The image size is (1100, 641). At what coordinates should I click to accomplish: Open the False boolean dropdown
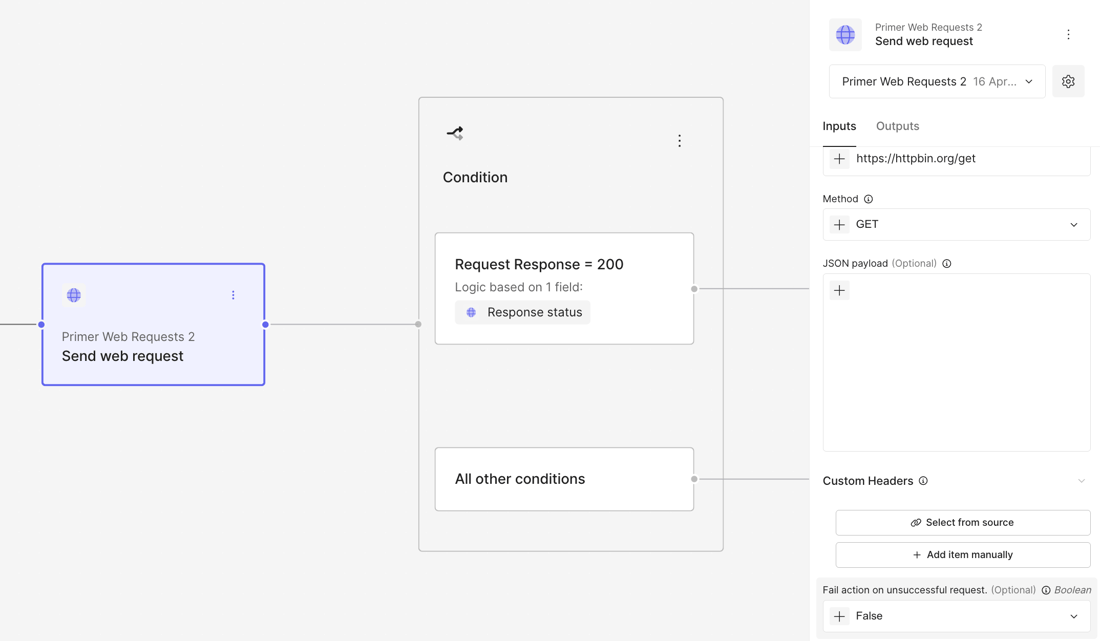[x=957, y=616]
